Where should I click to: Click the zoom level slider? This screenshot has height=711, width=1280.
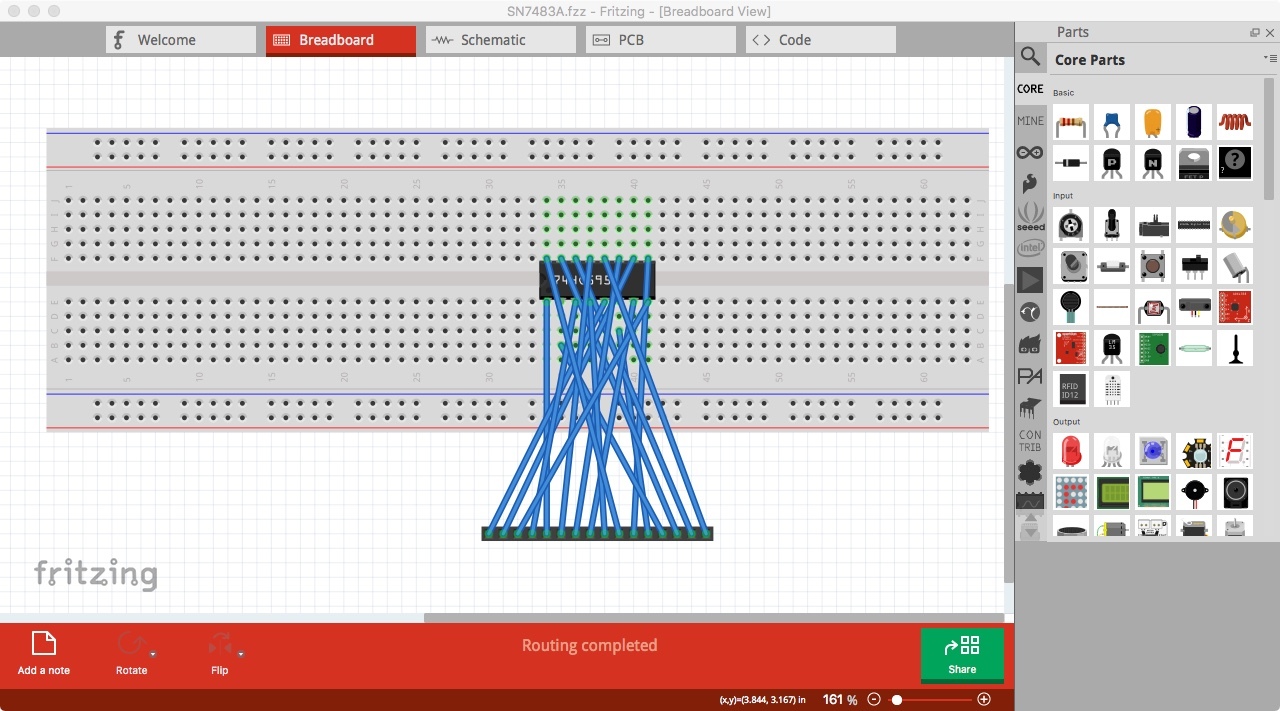pos(897,699)
